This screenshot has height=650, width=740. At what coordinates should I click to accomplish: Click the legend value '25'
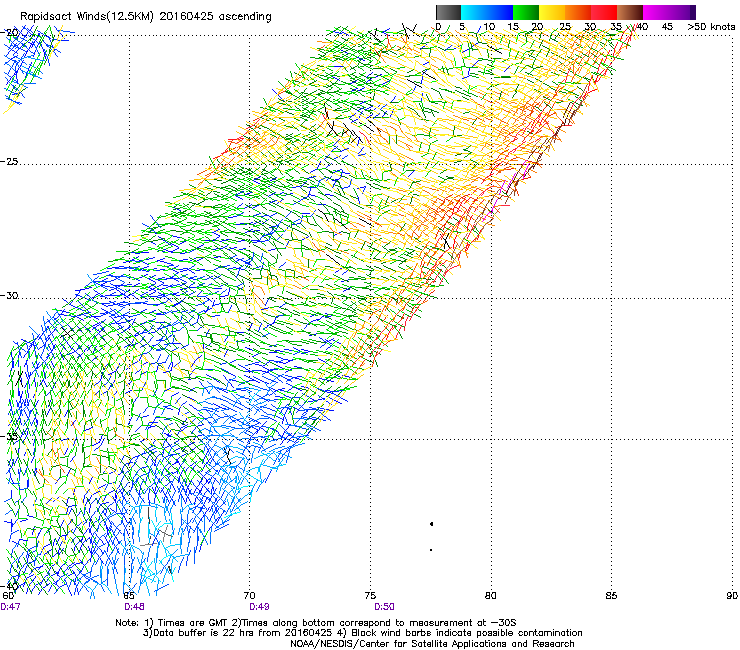click(x=565, y=27)
